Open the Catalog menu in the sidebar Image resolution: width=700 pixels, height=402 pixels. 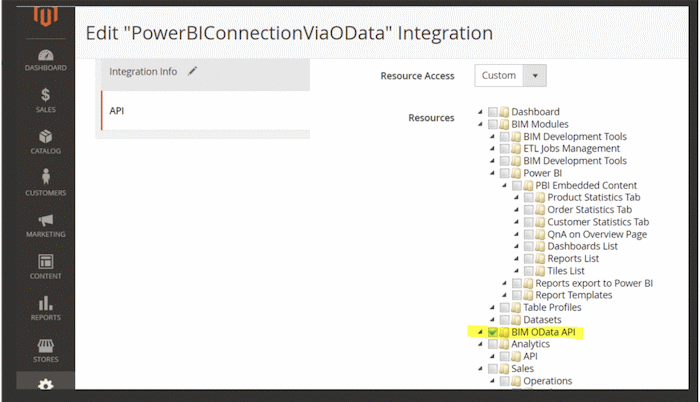coord(46,142)
